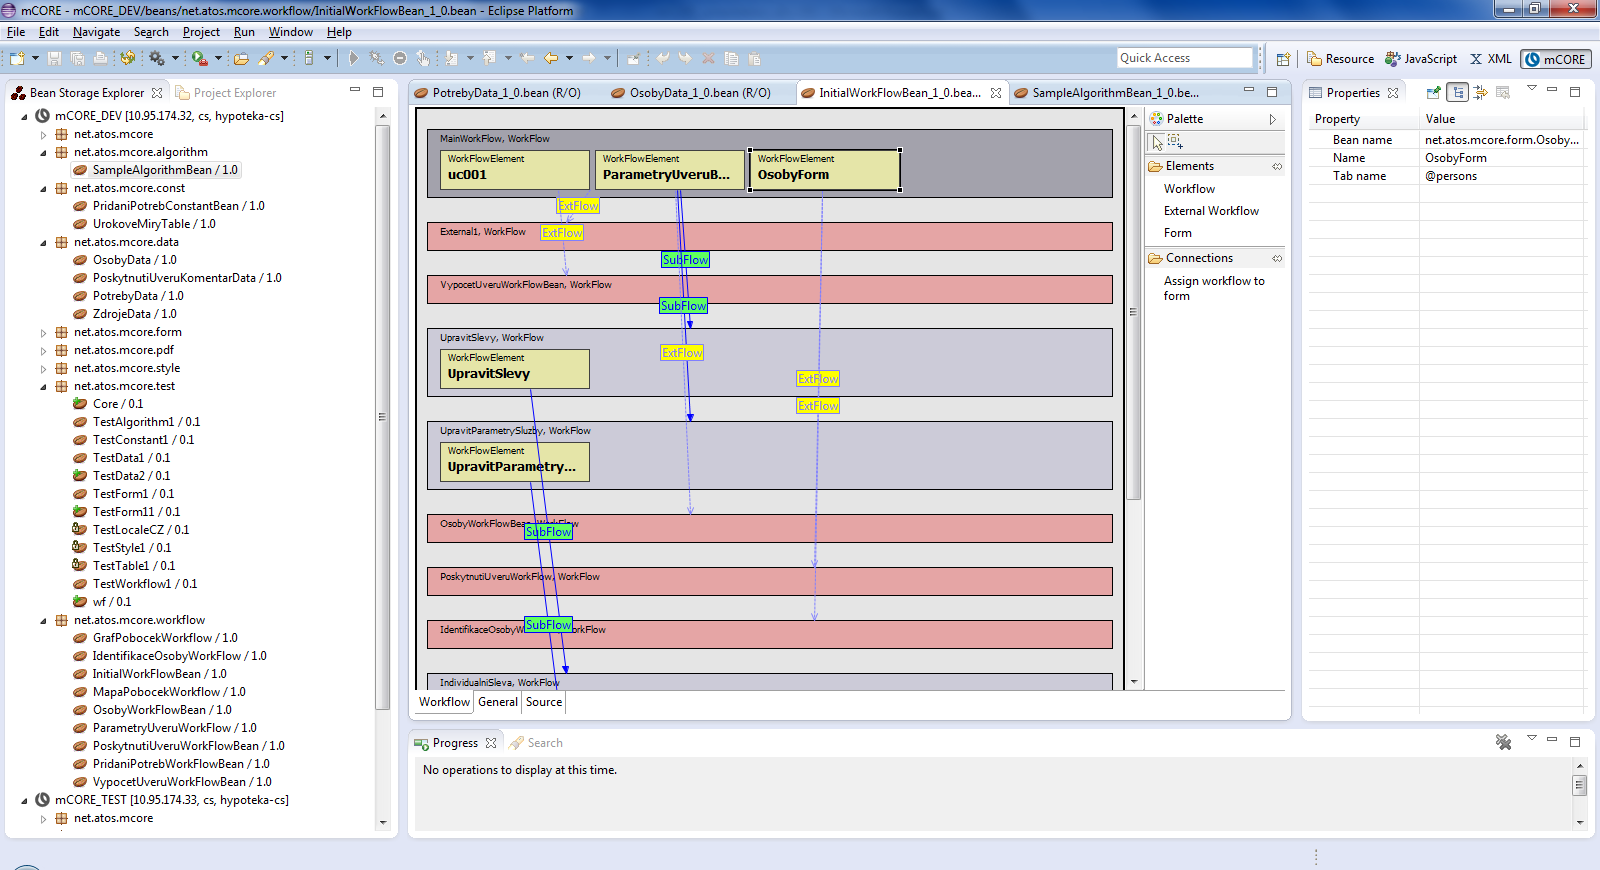
Task: Switch to the Resource perspective
Action: tap(1341, 59)
